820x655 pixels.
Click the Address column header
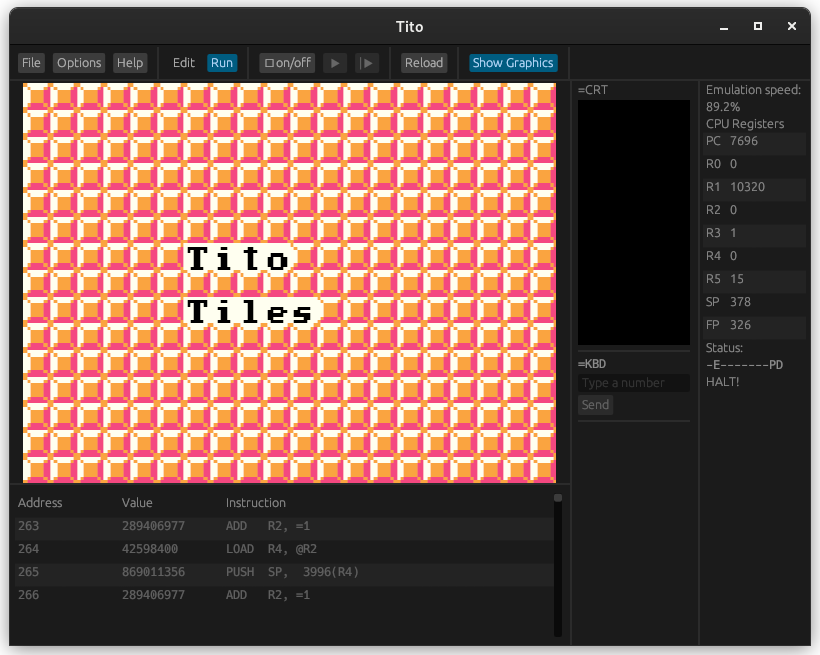pos(41,502)
